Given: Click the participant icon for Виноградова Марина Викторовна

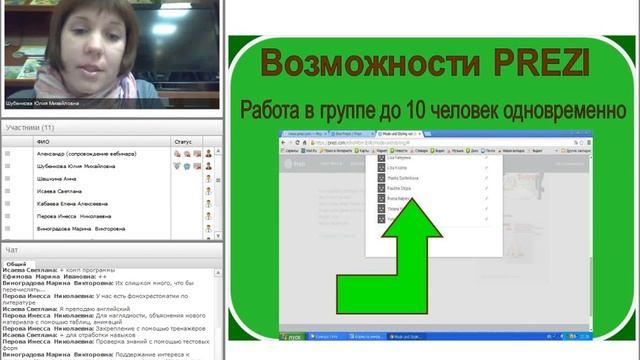Looking at the screenshot, I should (209, 229).
